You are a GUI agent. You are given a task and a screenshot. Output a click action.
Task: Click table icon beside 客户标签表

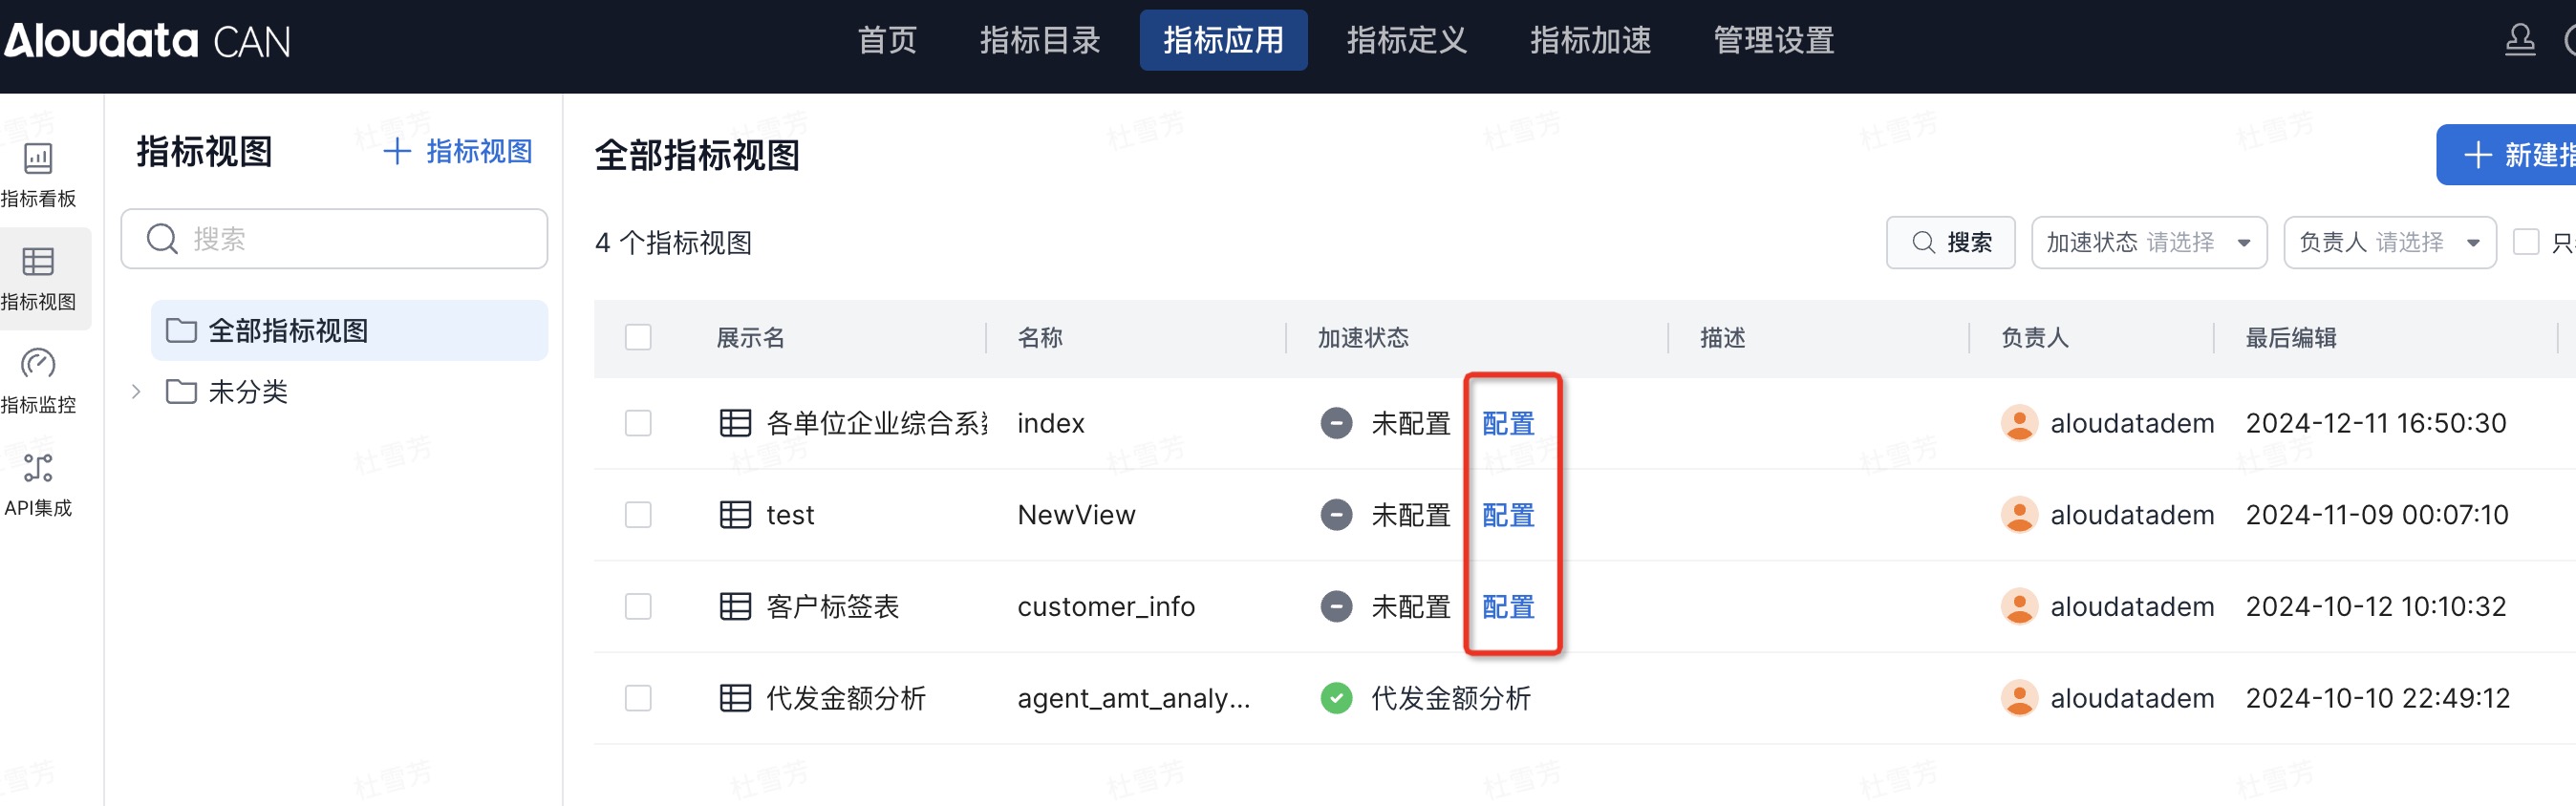pyautogui.click(x=735, y=606)
